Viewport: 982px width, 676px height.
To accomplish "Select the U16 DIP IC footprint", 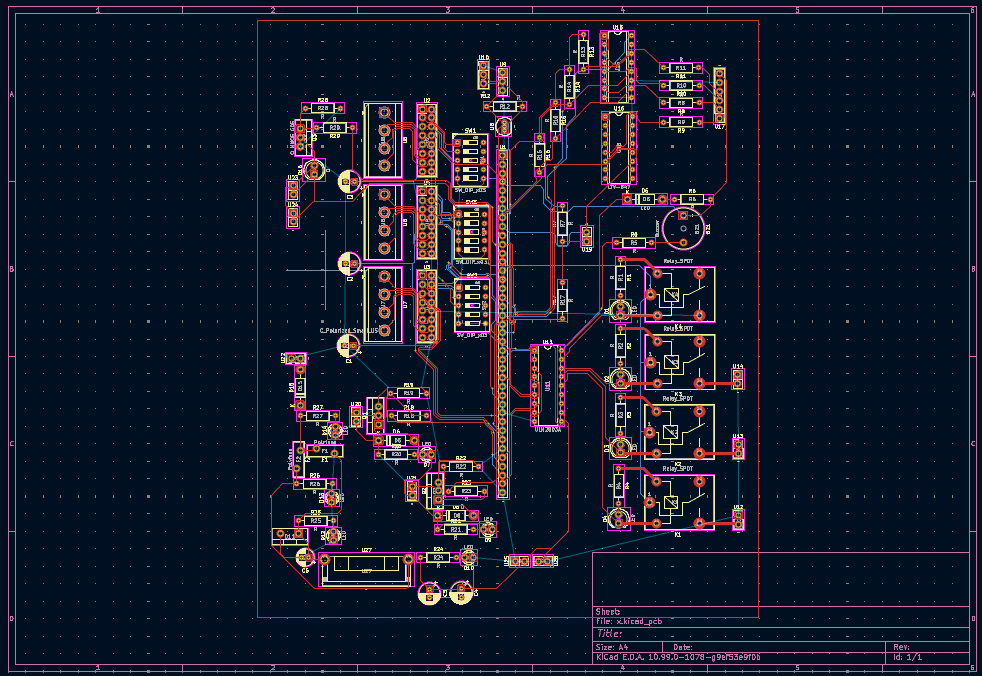I will coord(619,148).
